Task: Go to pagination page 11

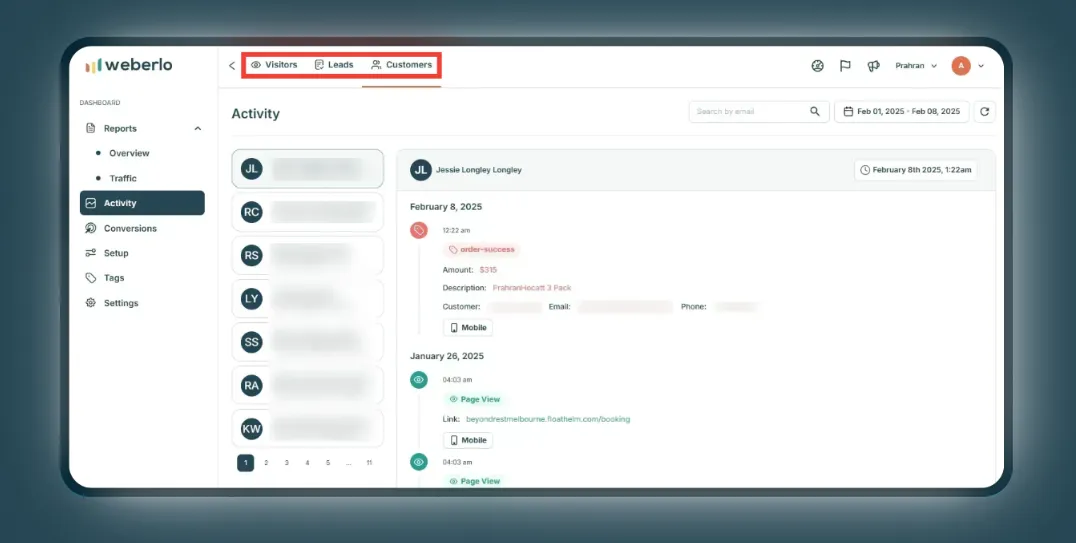Action: [x=369, y=463]
